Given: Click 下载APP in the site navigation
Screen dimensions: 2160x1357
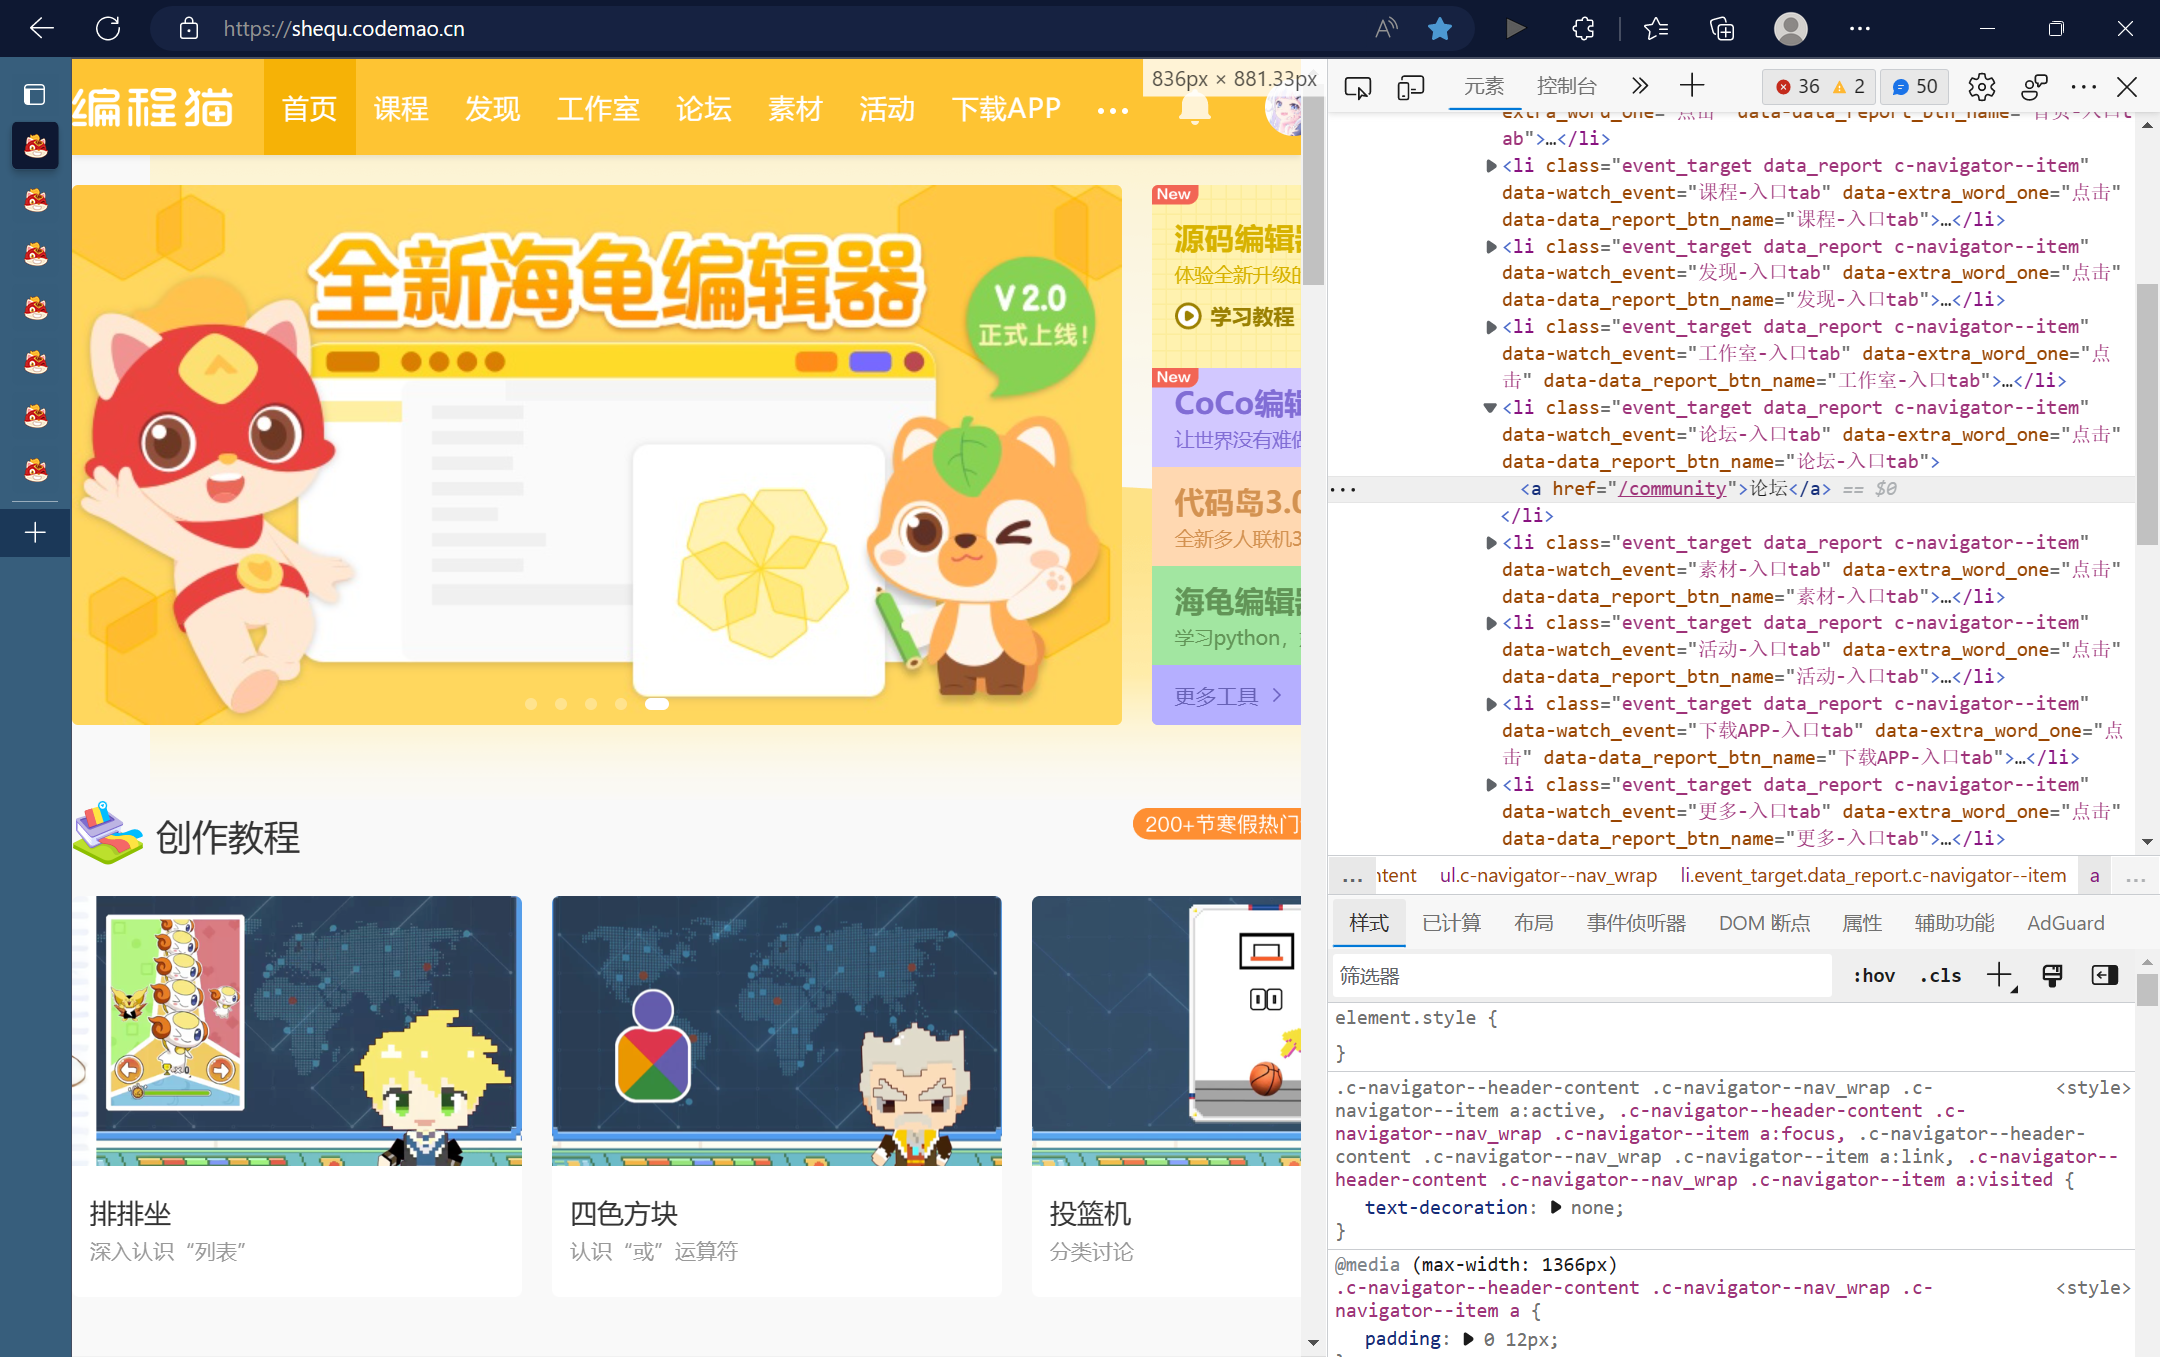Looking at the screenshot, I should coord(1006,108).
